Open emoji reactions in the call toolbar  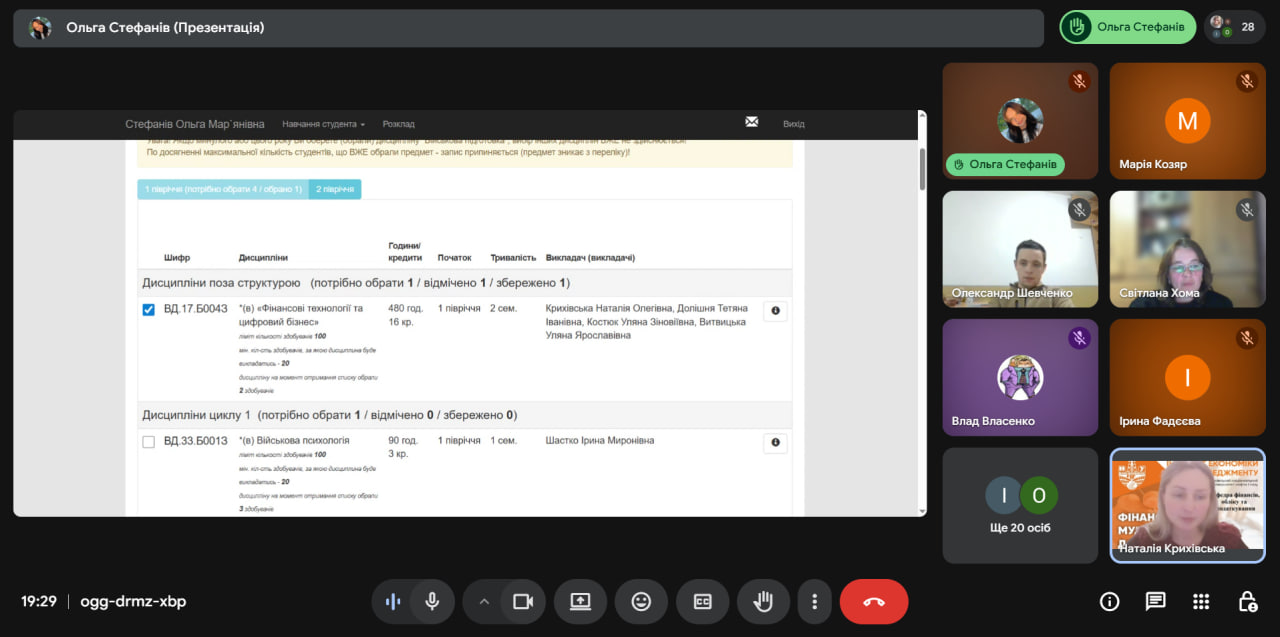641,602
